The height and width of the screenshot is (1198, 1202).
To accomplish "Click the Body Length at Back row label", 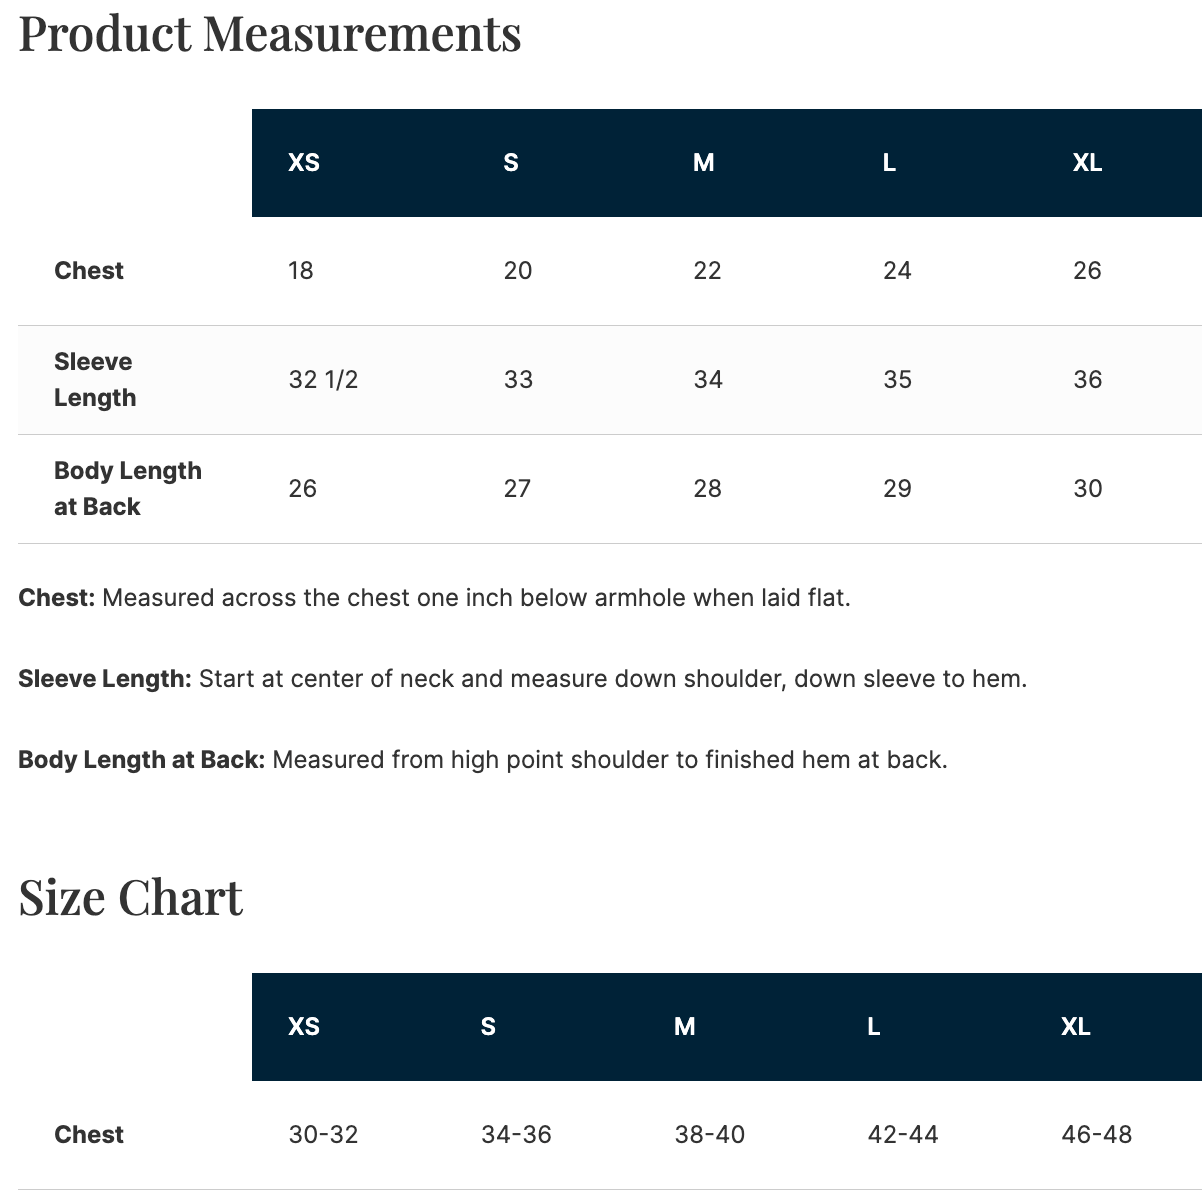I will (x=128, y=489).
